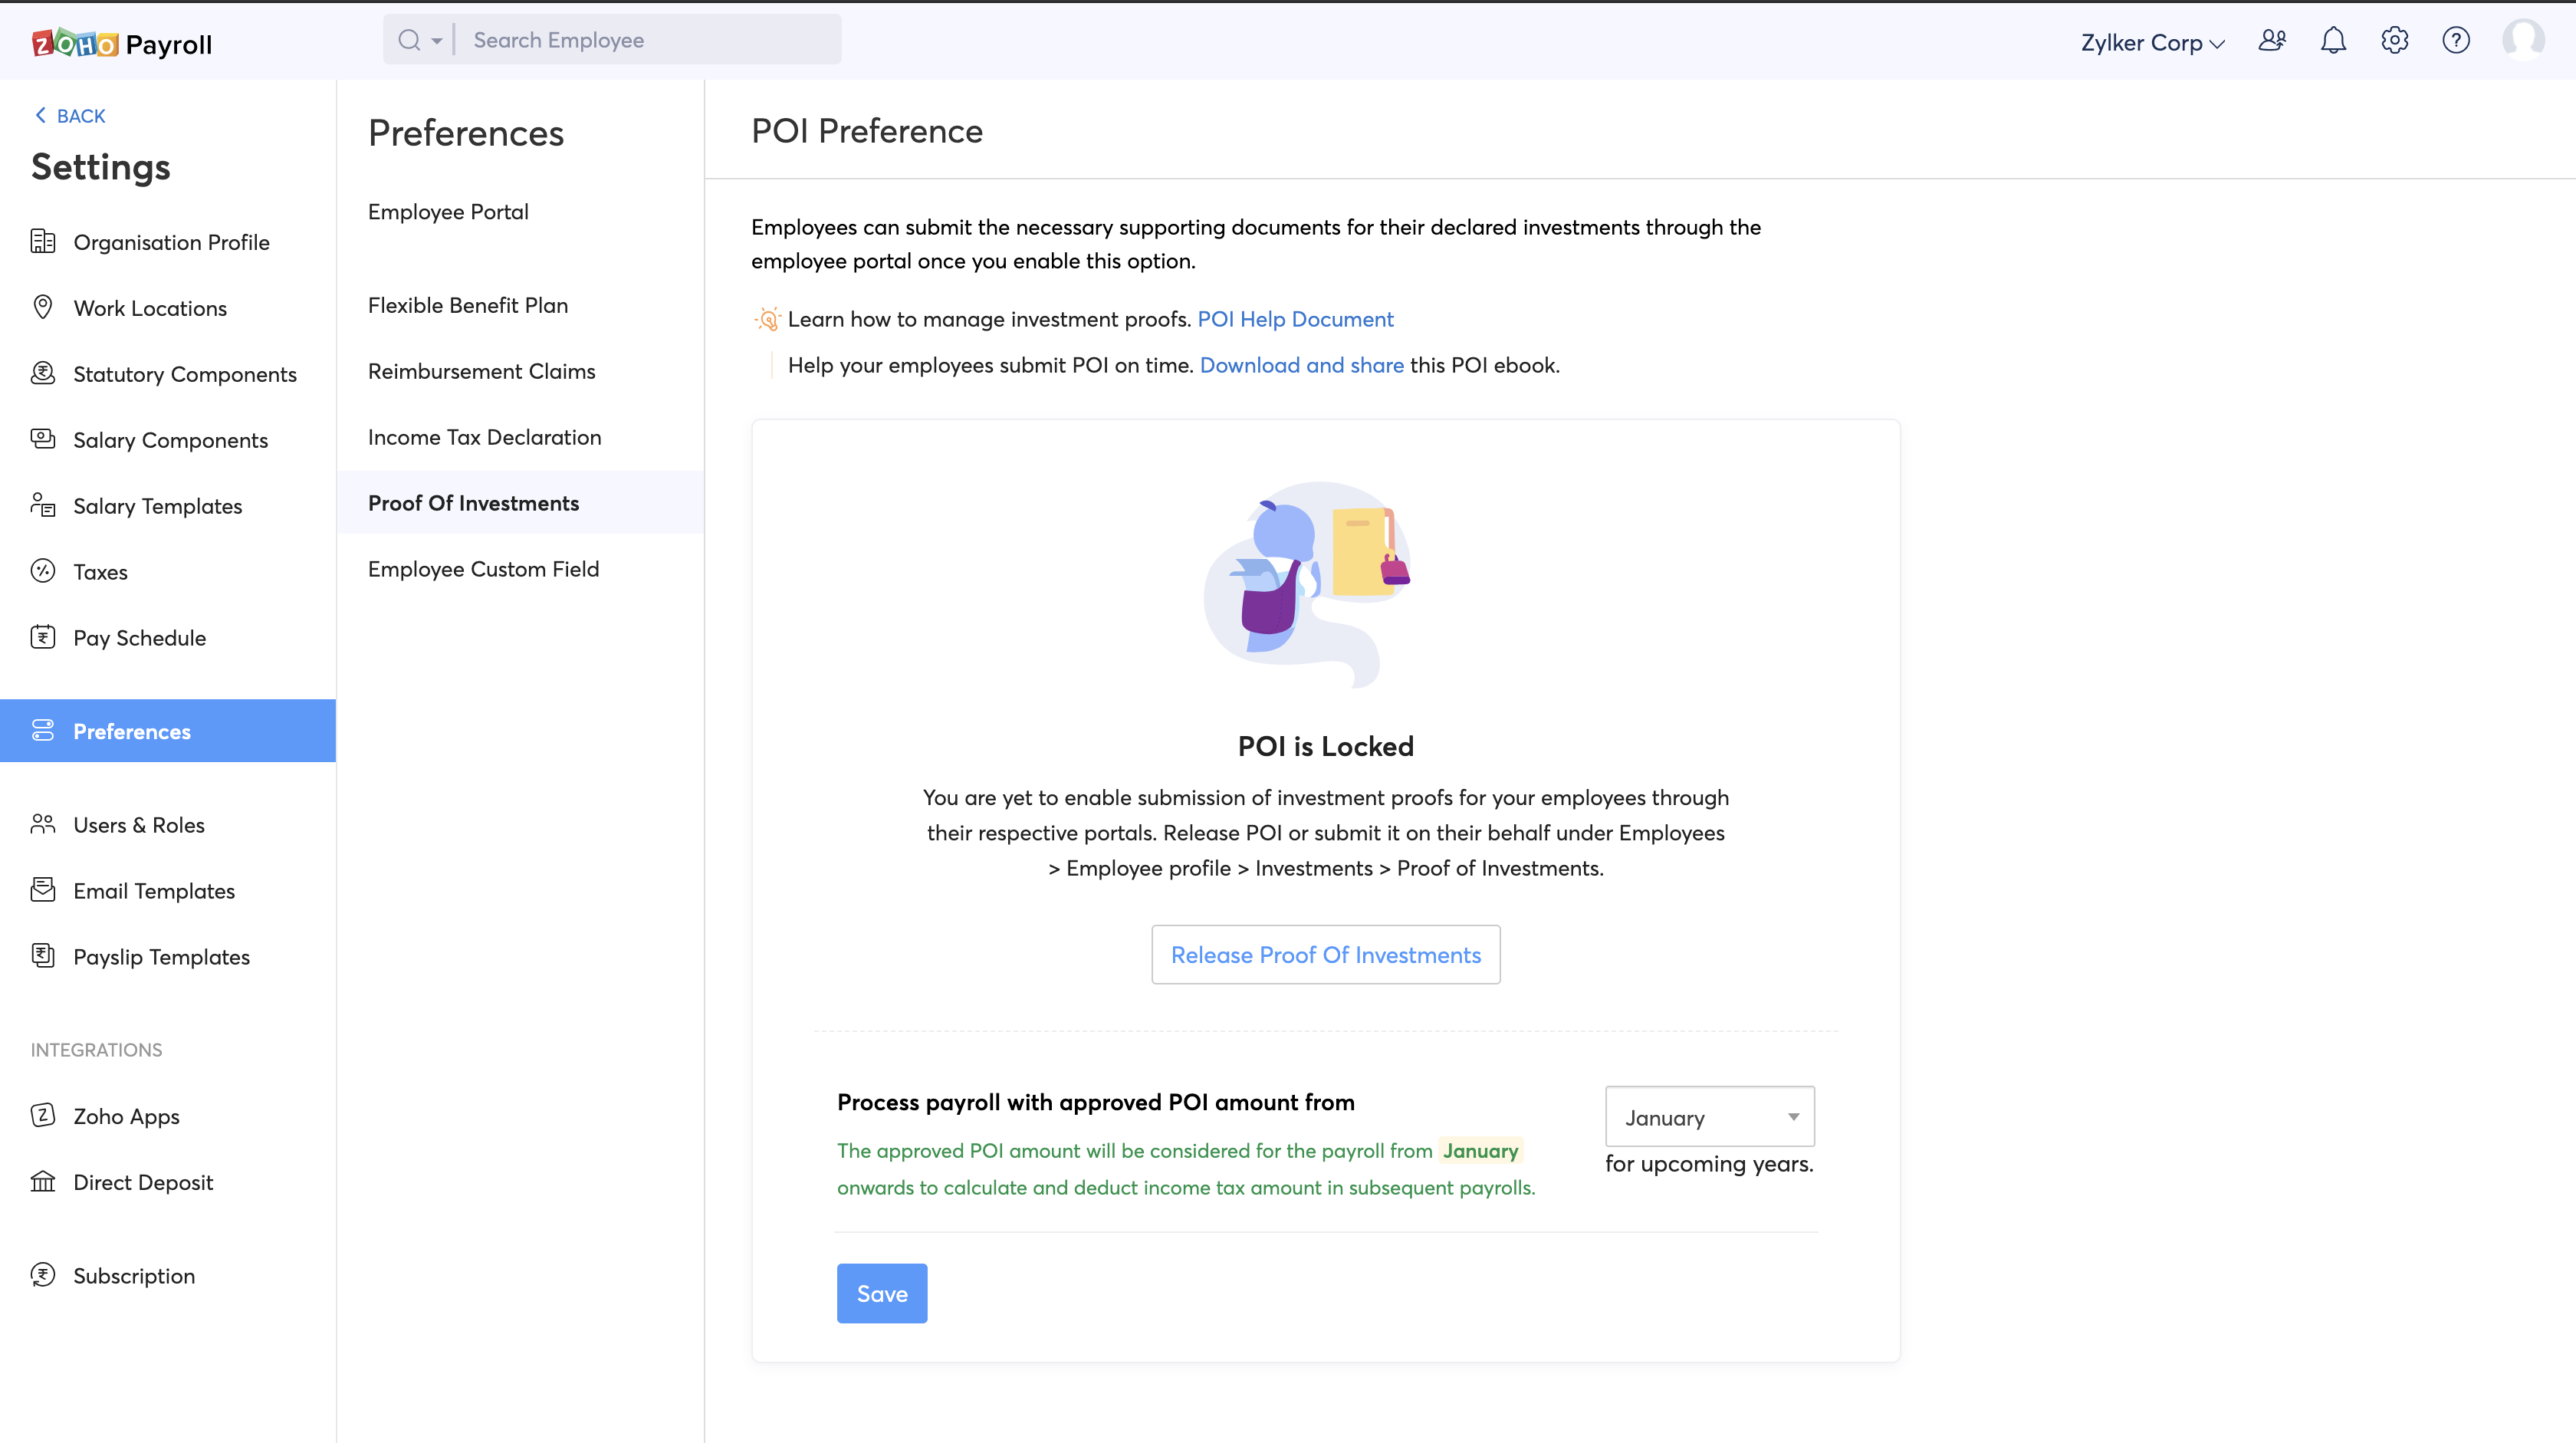This screenshot has height=1443, width=2576.
Task: Navigate to Flexible Benefit Plan section
Action: pos(467,304)
